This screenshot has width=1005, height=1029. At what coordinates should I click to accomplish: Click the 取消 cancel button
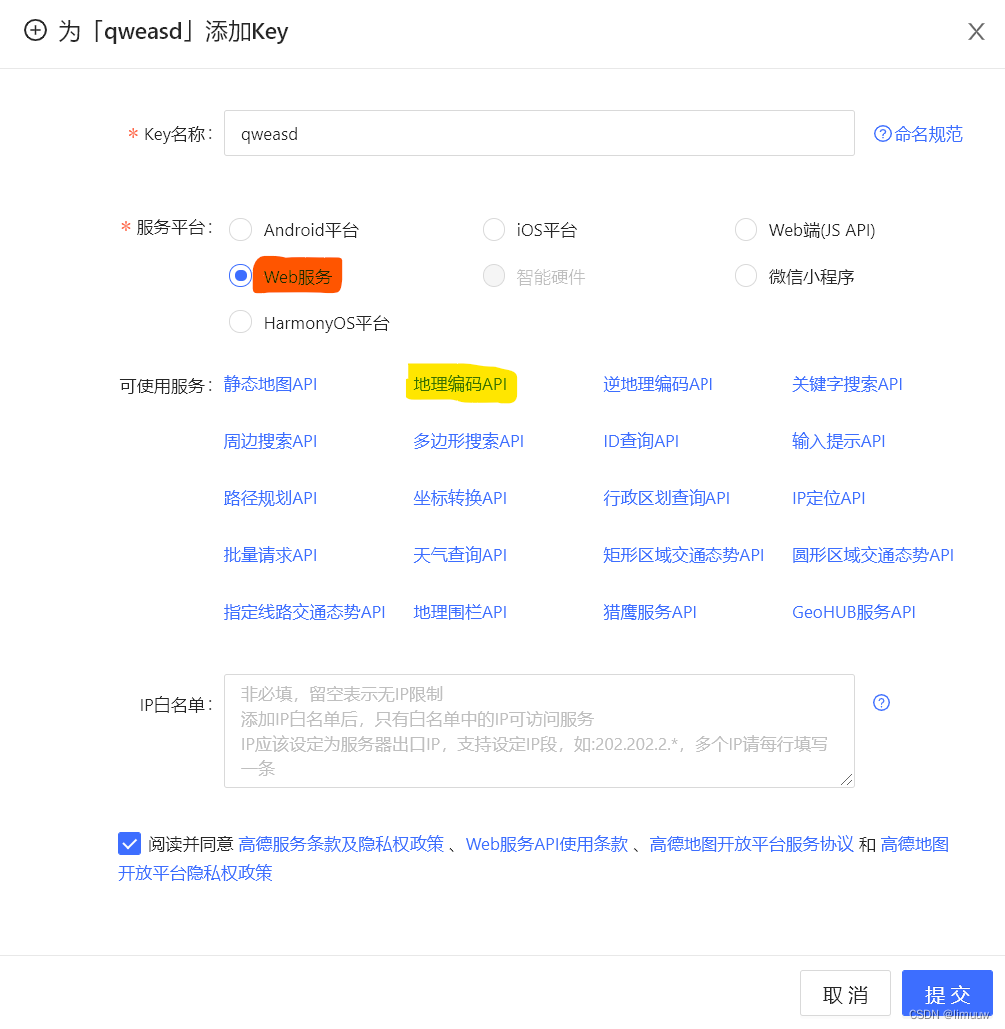pos(845,994)
